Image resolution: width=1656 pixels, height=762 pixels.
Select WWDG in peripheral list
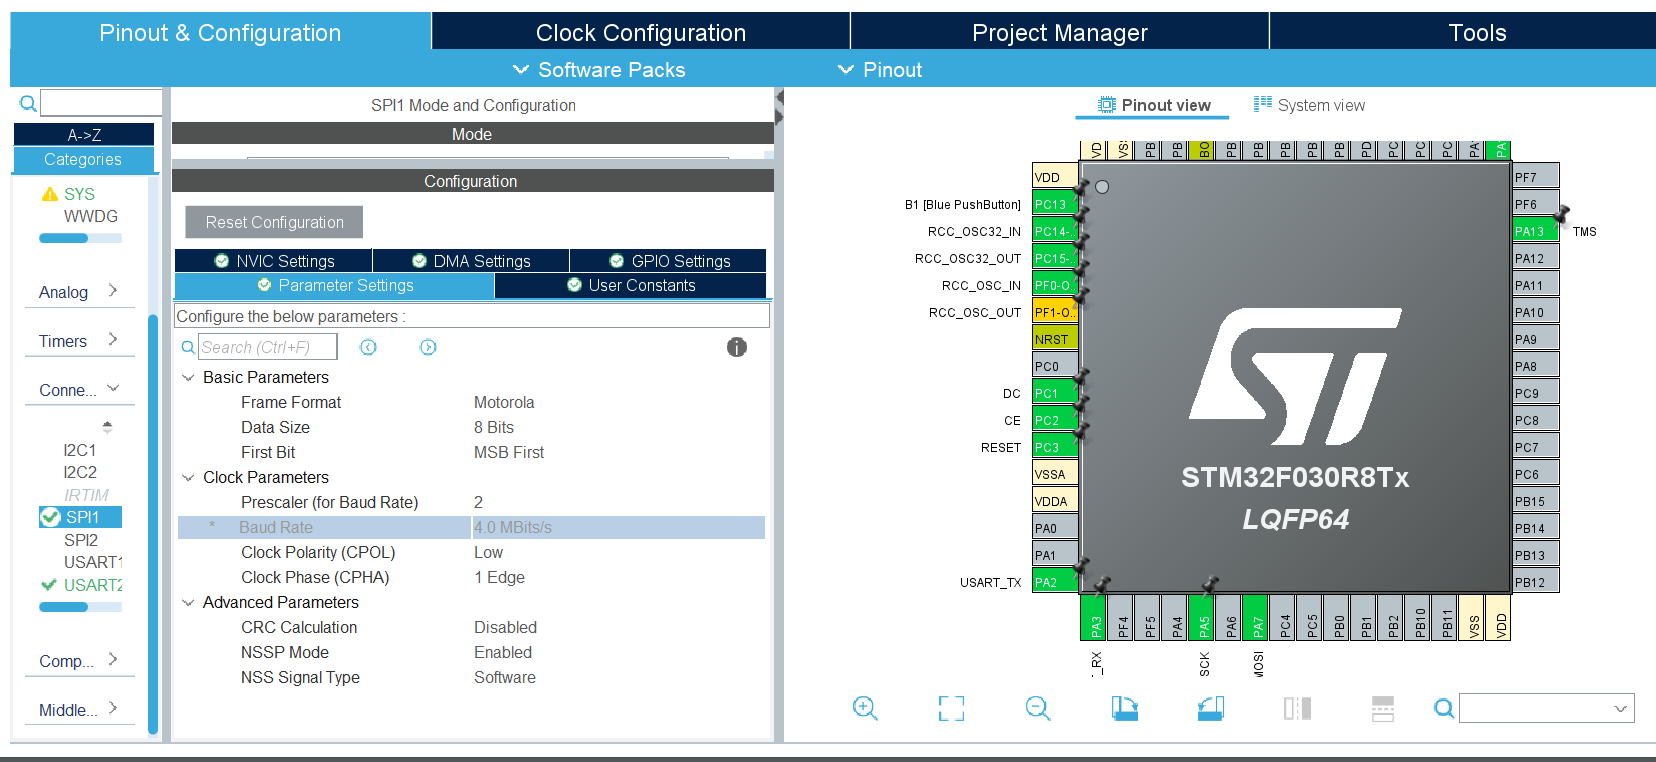point(91,216)
